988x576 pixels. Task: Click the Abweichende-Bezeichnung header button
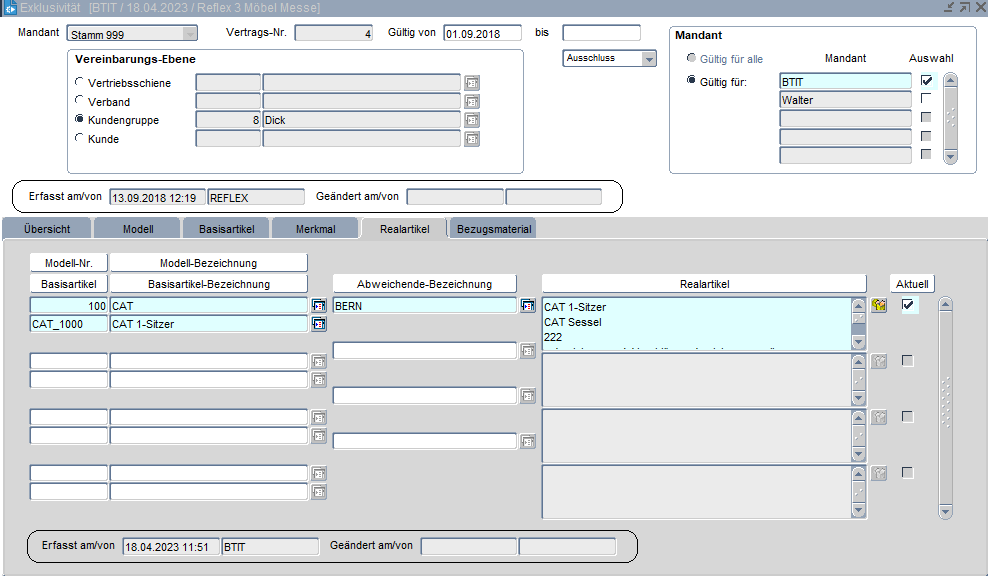click(425, 284)
